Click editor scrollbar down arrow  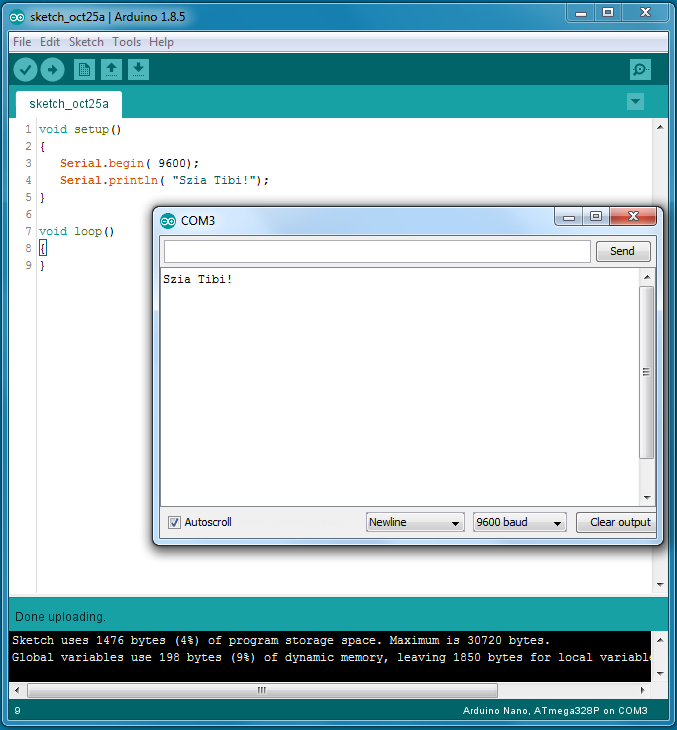[x=660, y=585]
